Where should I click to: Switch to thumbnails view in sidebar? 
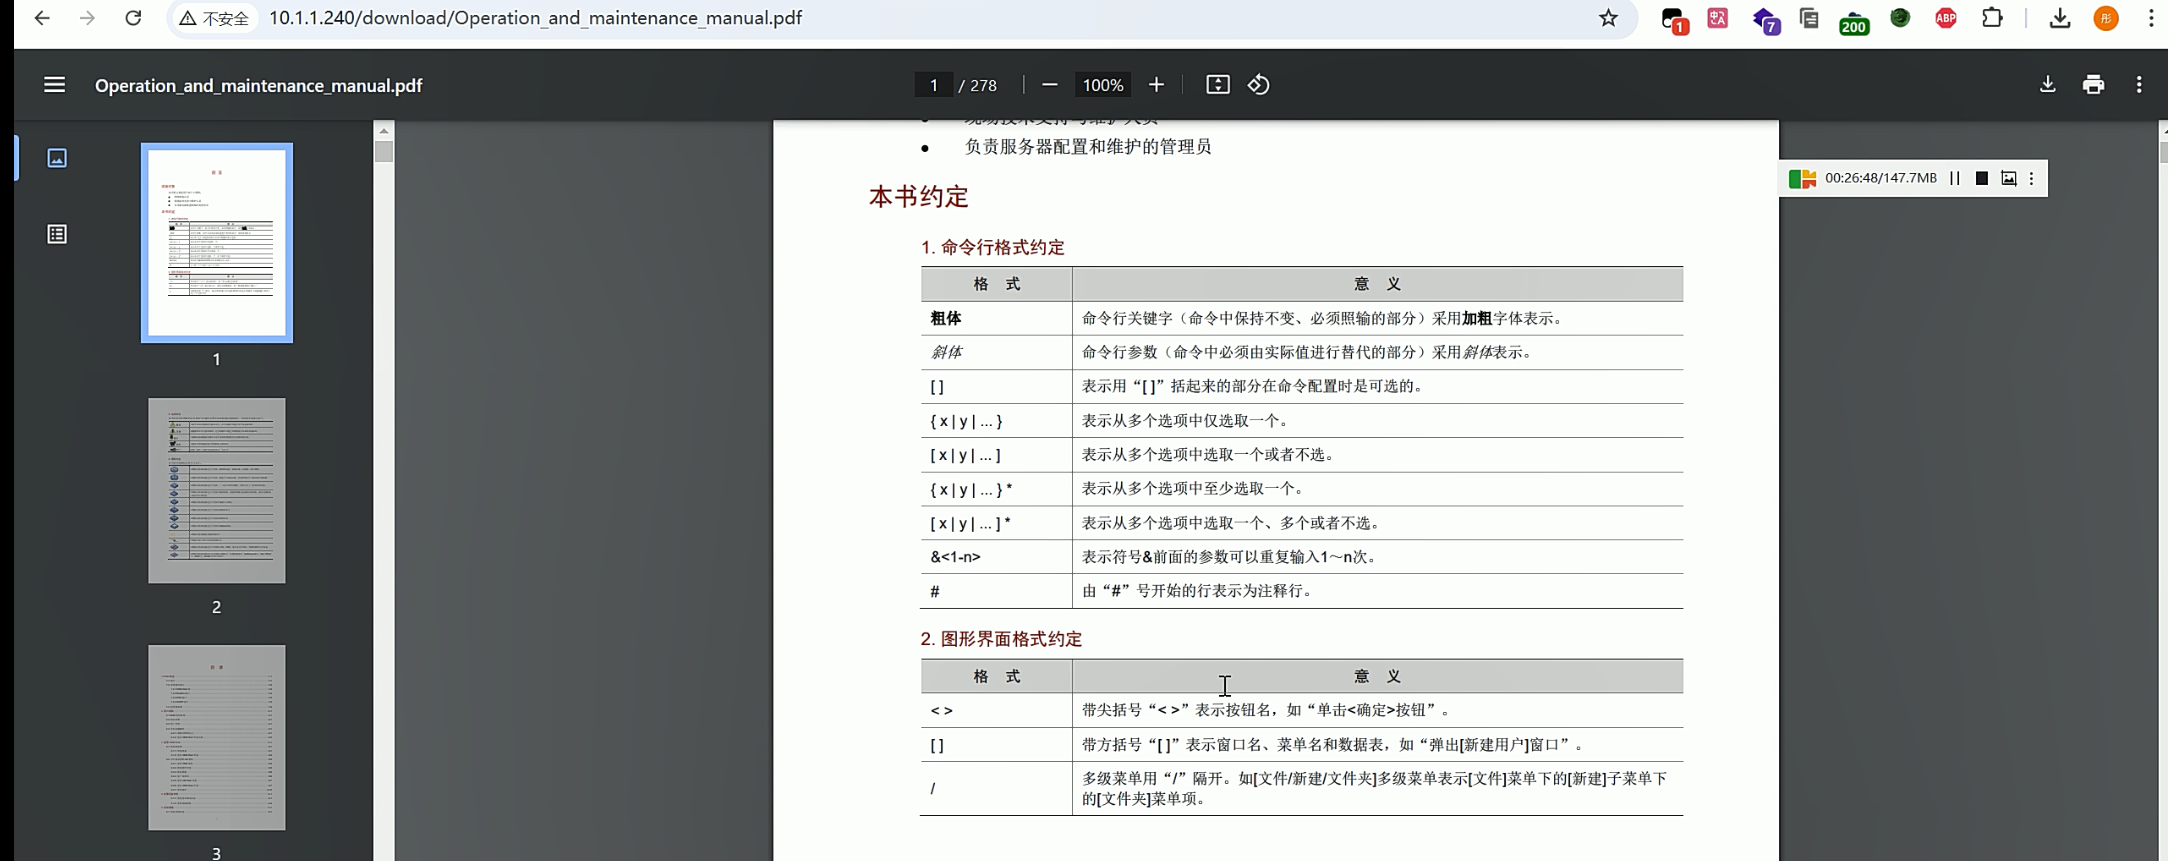57,158
